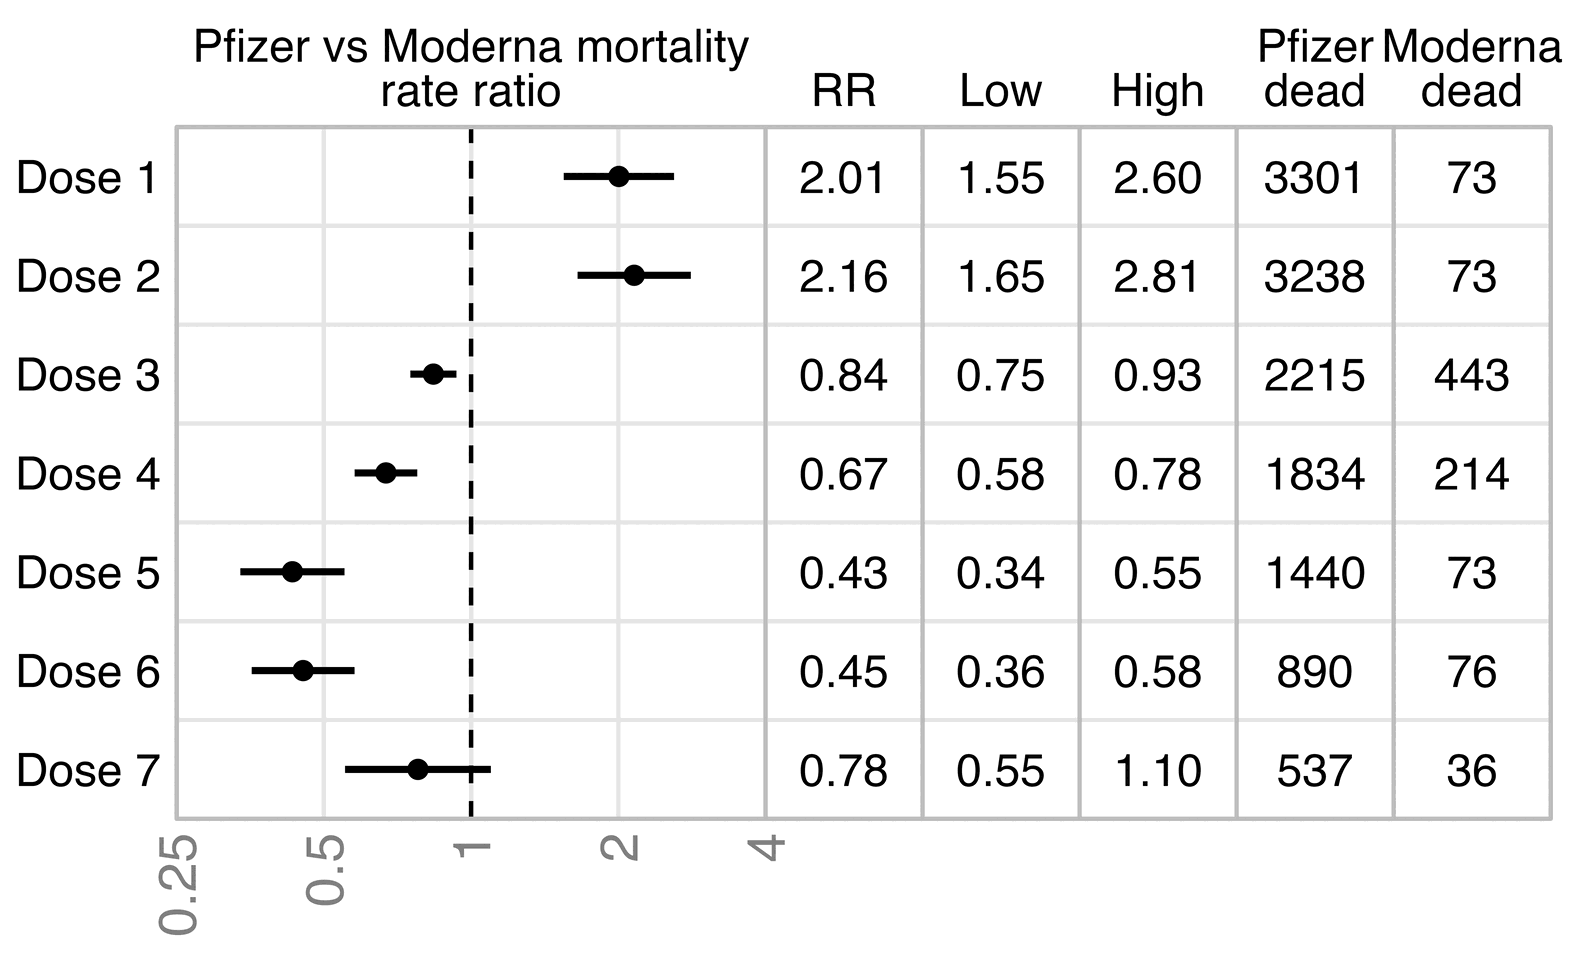Click the Pfizer dead column header
1590x960 pixels.
point(1314,69)
